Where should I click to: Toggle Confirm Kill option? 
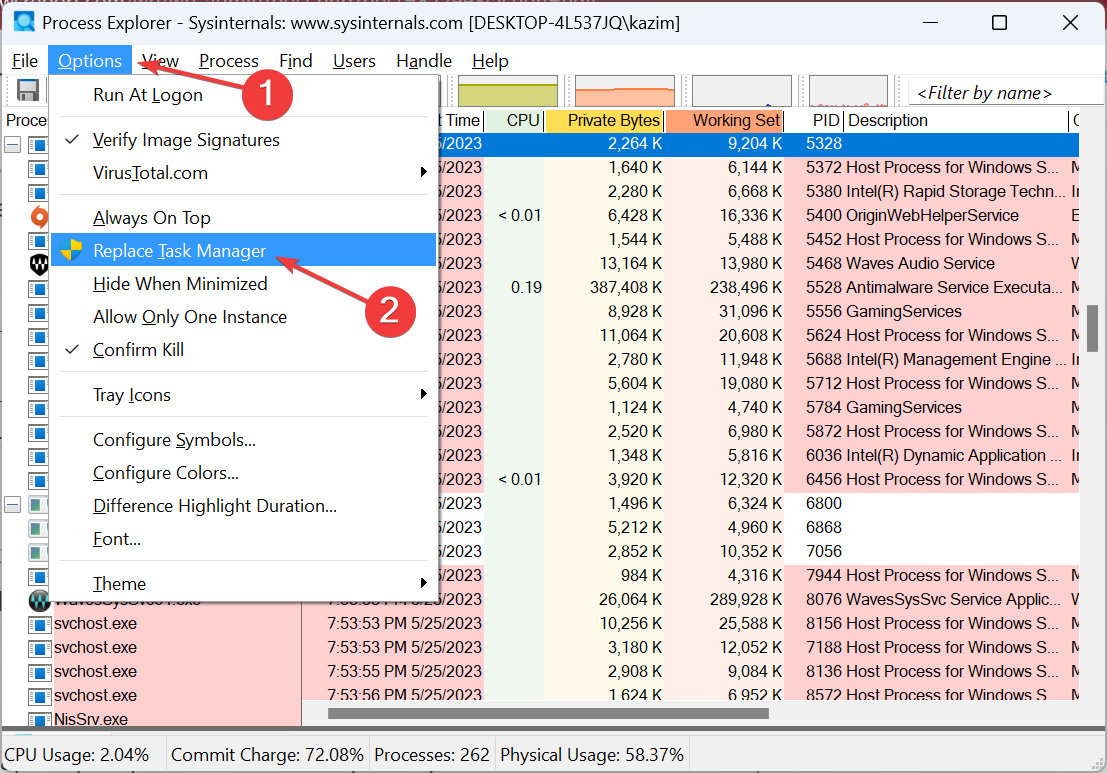click(x=243, y=349)
